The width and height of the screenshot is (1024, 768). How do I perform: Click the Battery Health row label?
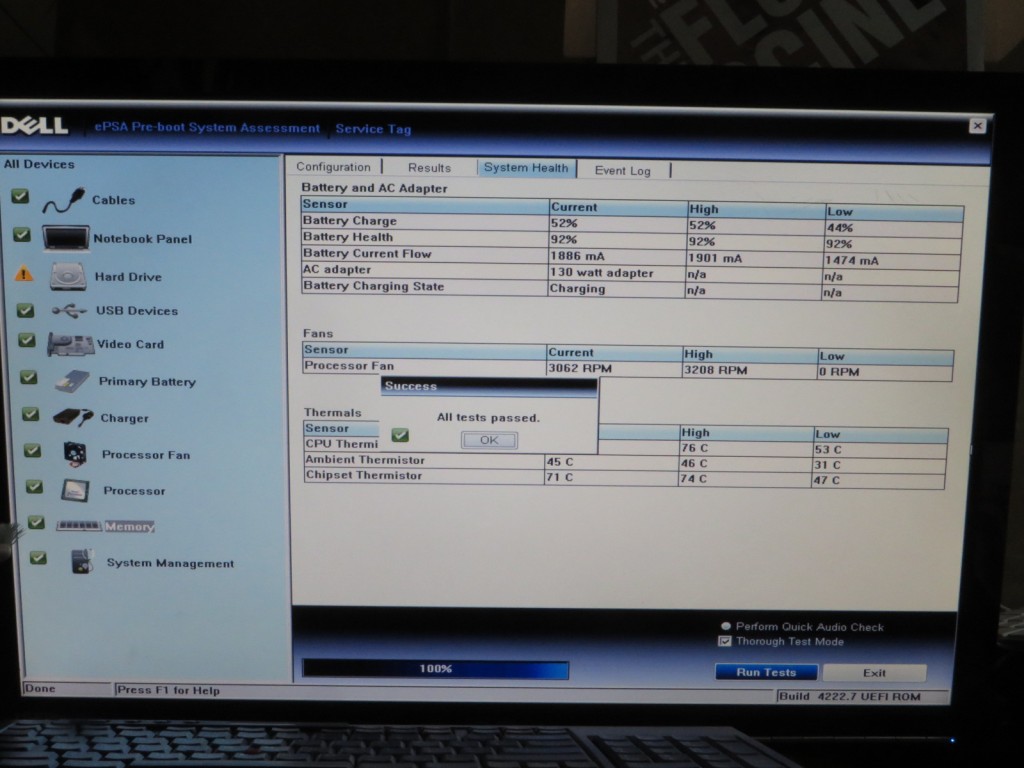click(x=347, y=237)
